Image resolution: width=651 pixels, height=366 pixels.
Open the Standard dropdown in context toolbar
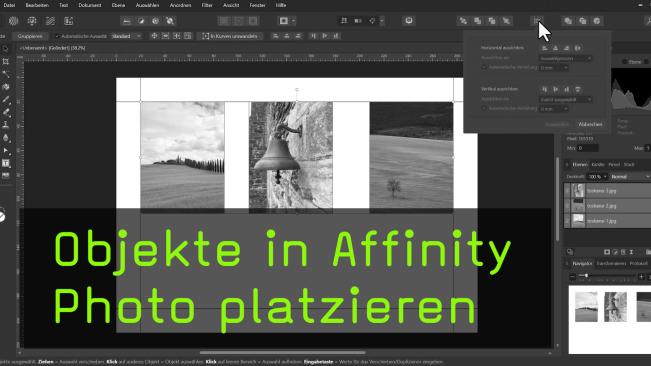point(126,37)
